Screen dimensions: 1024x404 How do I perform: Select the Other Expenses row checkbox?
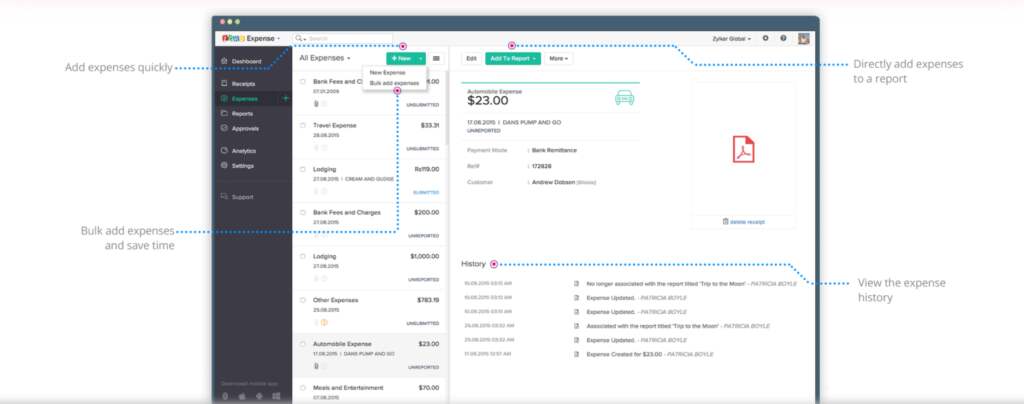(303, 299)
